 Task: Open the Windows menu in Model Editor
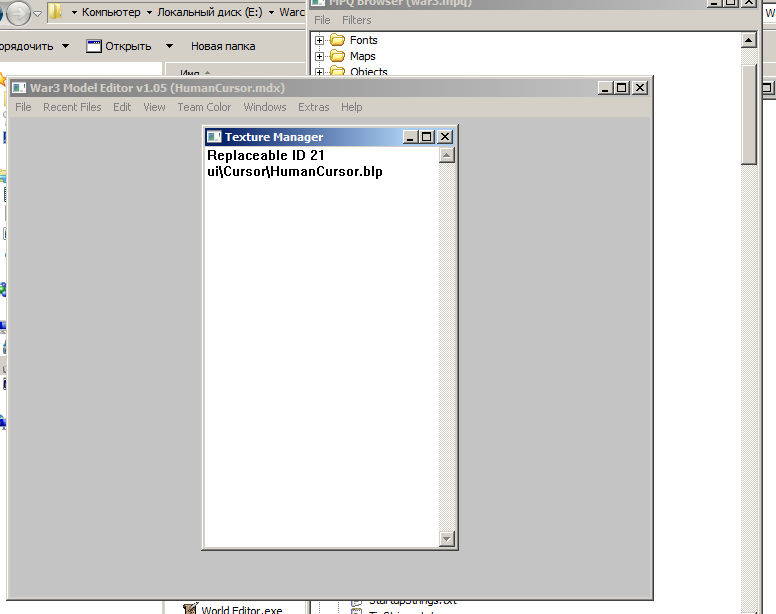[x=265, y=107]
